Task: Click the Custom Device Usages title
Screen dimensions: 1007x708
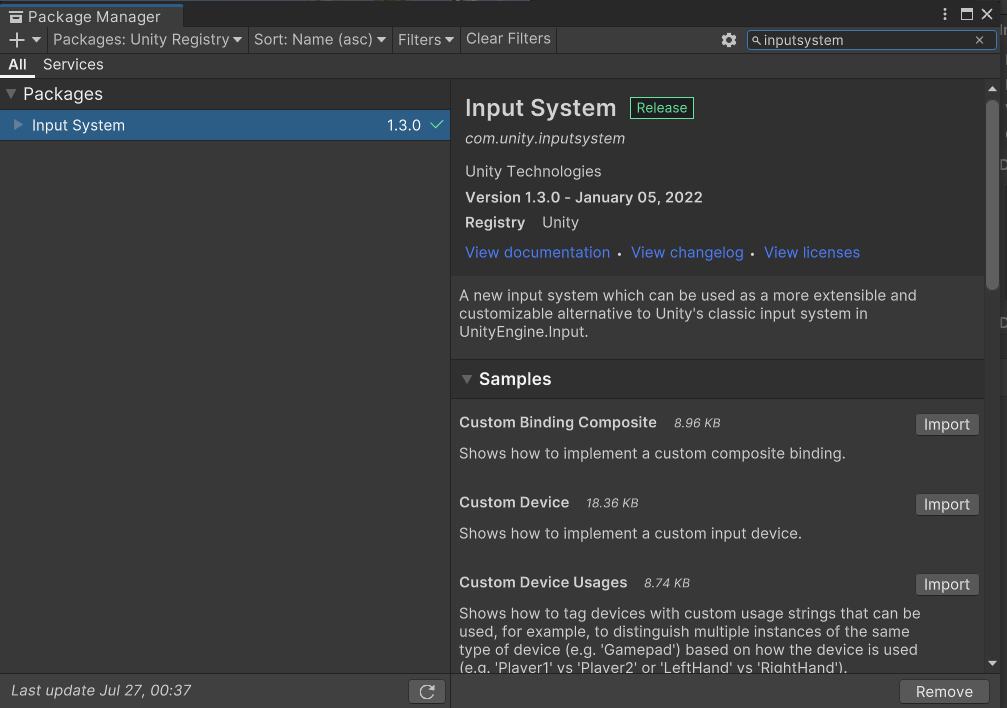Action: click(x=543, y=582)
